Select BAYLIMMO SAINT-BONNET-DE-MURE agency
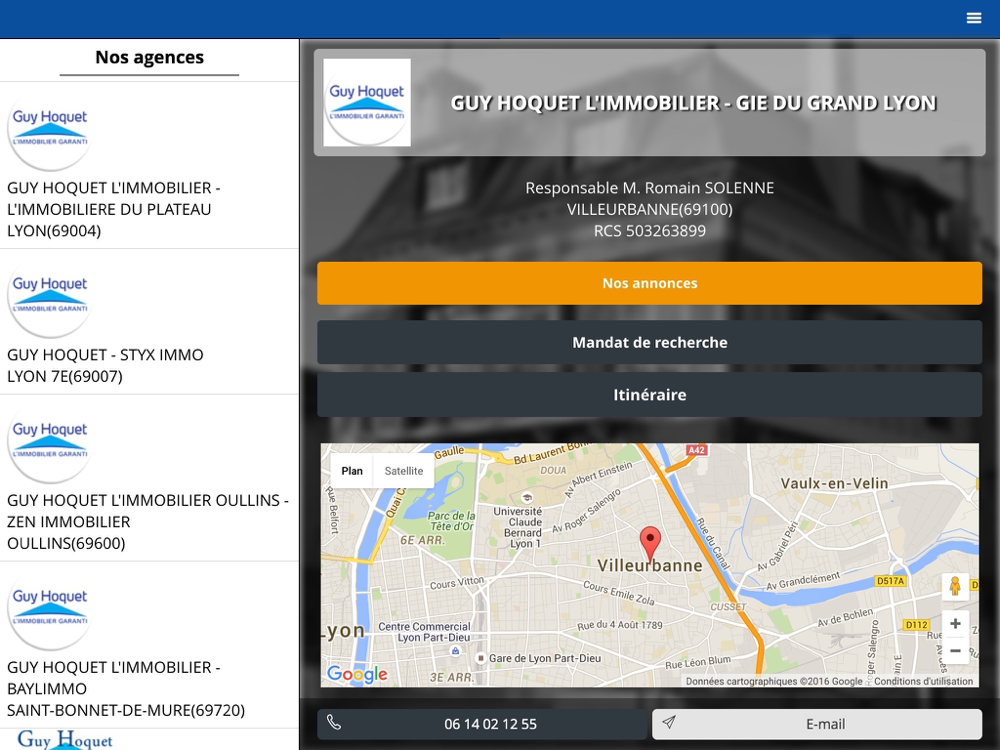 point(149,645)
